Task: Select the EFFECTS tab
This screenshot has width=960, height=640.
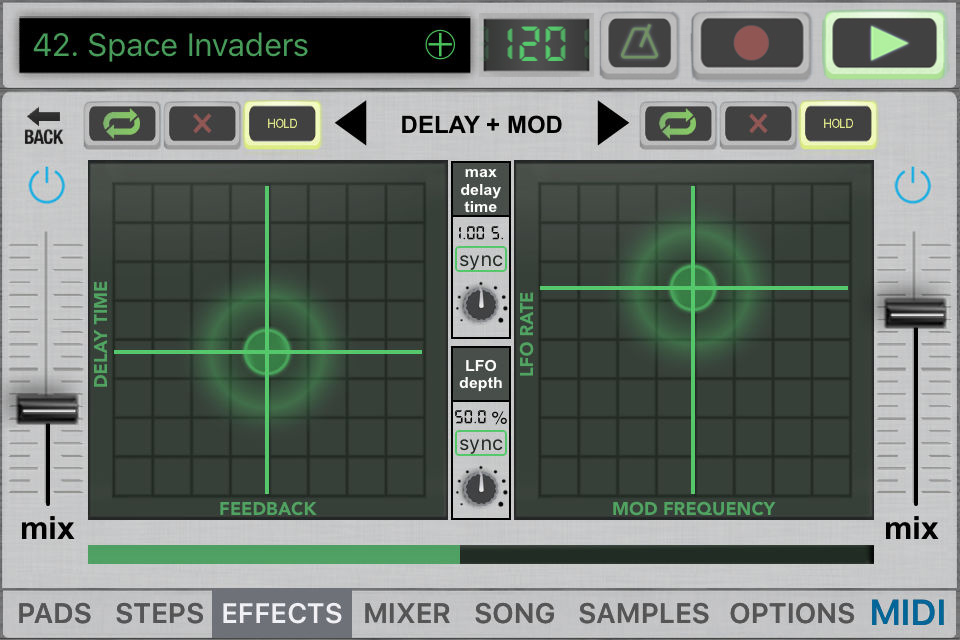Action: (x=282, y=613)
